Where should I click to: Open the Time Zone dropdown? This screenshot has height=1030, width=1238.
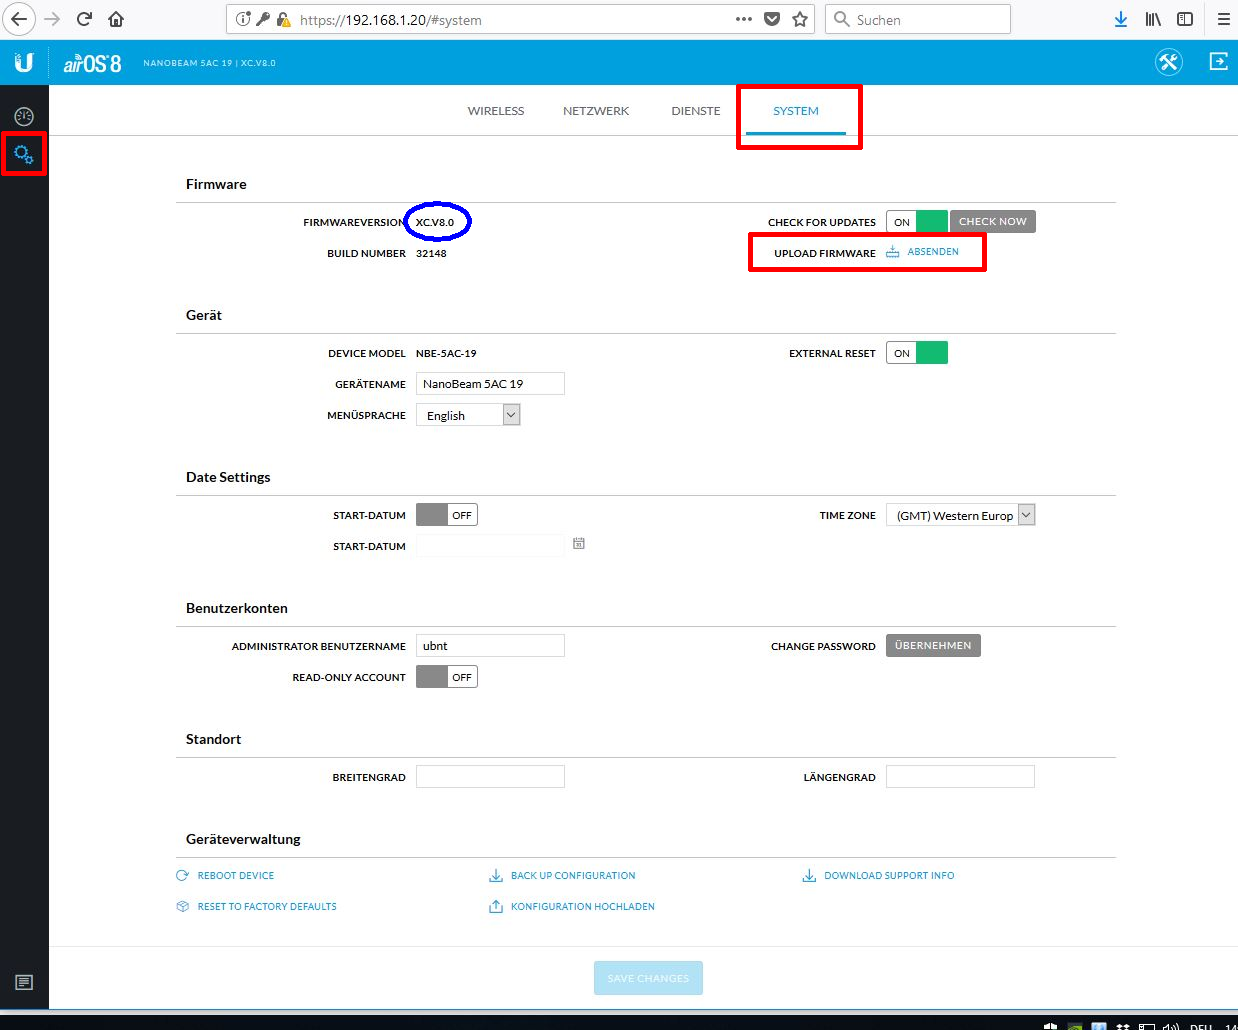[x=961, y=515]
